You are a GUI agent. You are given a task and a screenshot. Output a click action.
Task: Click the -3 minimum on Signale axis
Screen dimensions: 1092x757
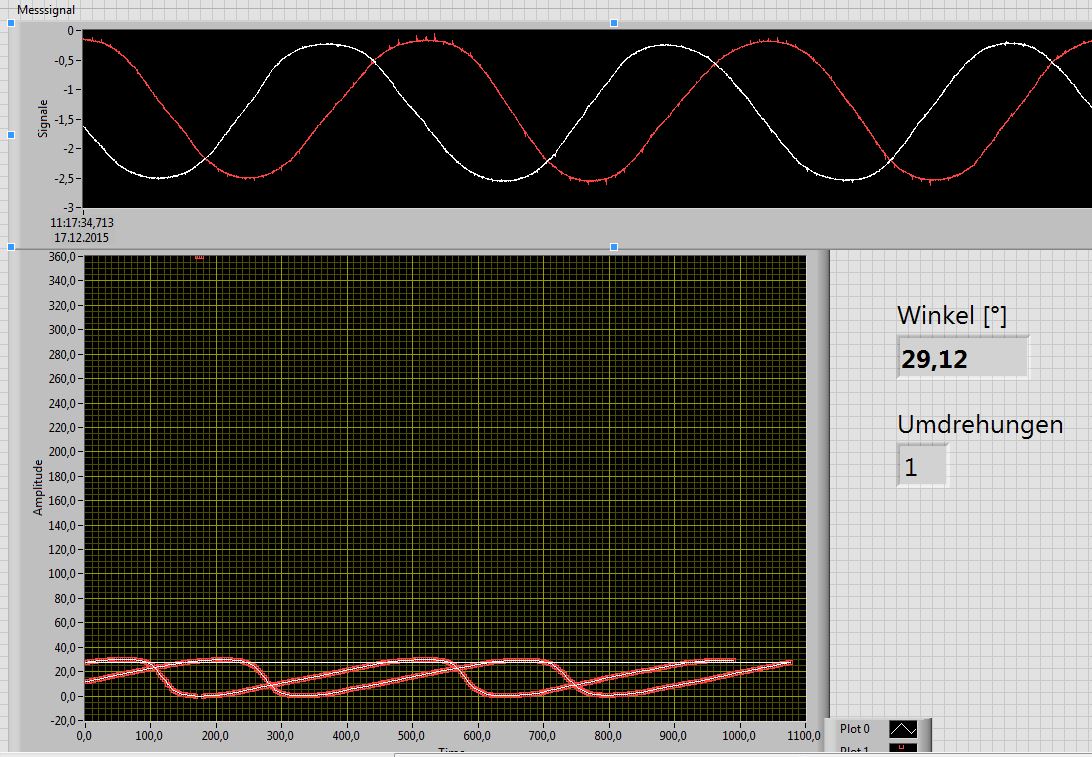[x=69, y=207]
